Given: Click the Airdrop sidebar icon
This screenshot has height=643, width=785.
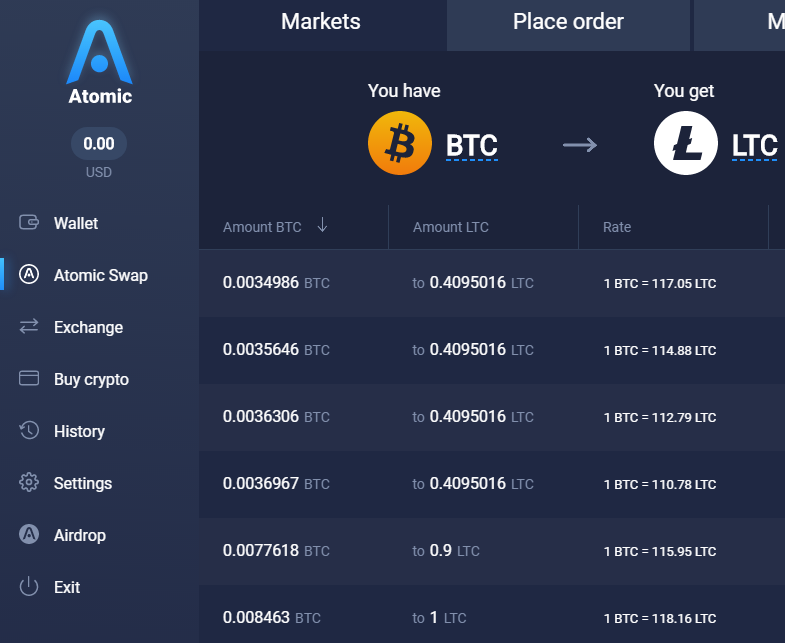Looking at the screenshot, I should [x=29, y=535].
